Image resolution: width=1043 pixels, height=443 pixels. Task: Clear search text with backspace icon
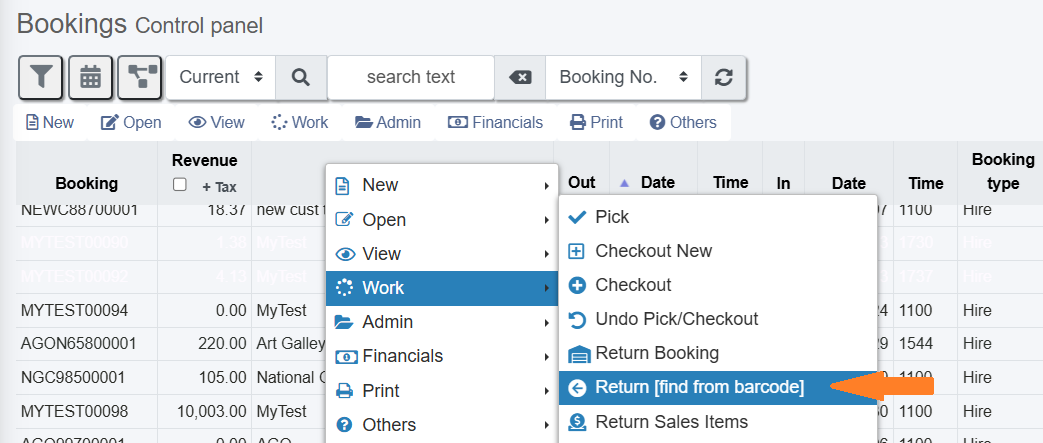point(520,77)
